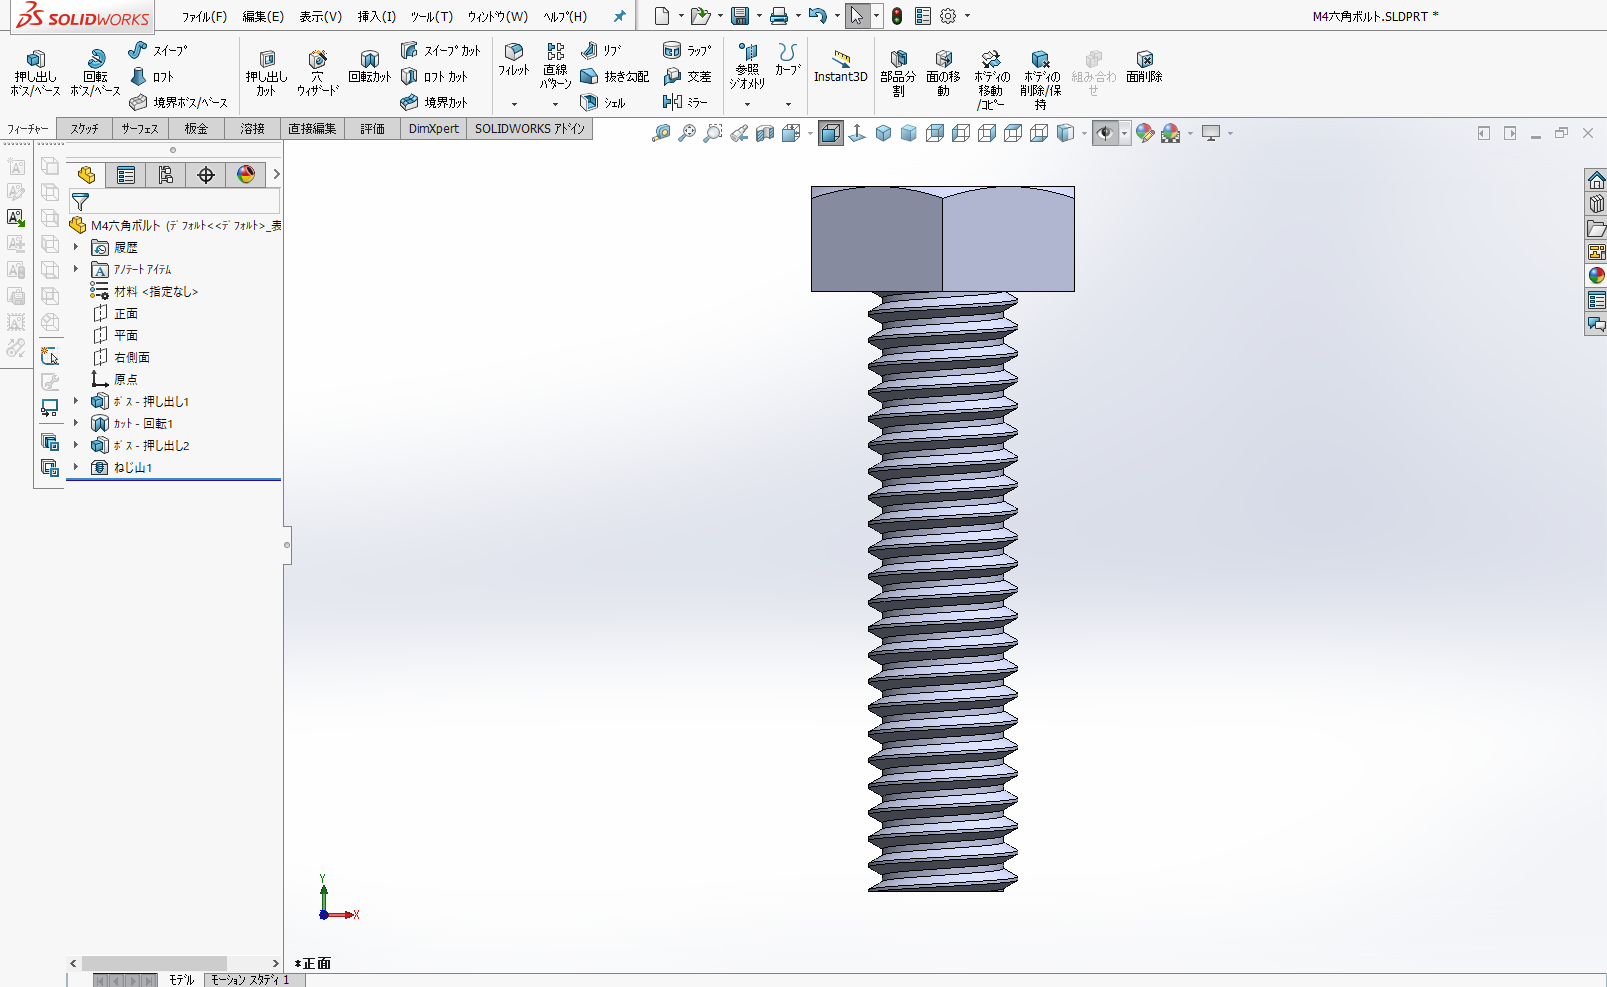Click the シェル shell tool
1607x987 pixels.
pyautogui.click(x=603, y=102)
